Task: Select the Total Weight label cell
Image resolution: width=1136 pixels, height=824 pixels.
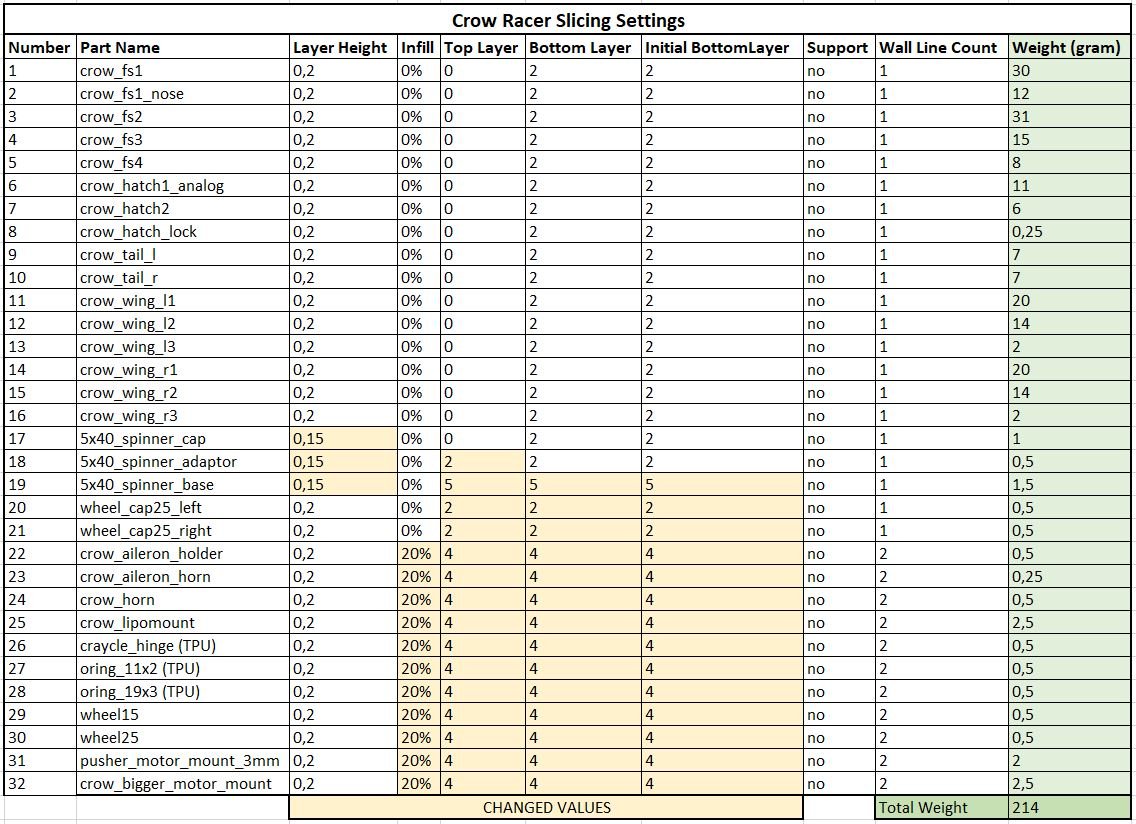Action: click(941, 807)
